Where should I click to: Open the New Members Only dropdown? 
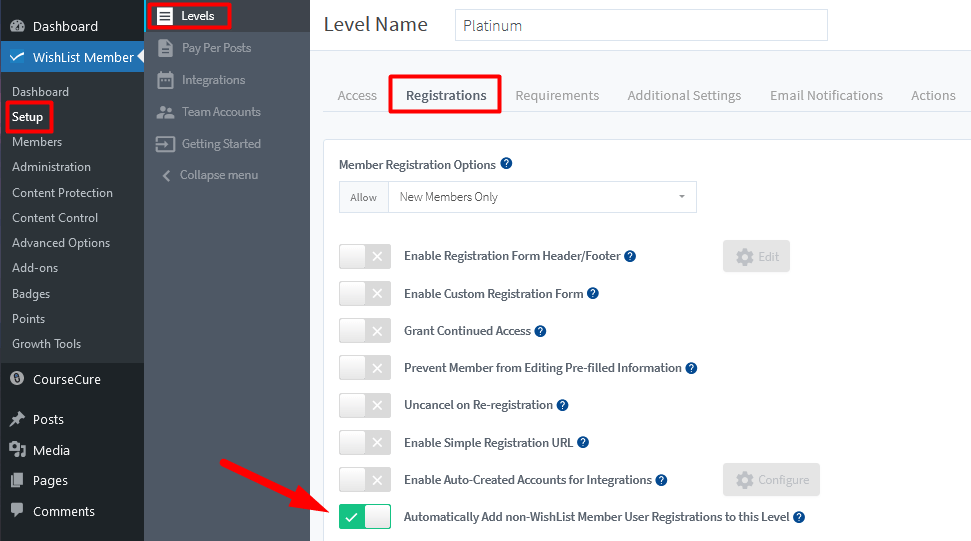pyautogui.click(x=542, y=197)
